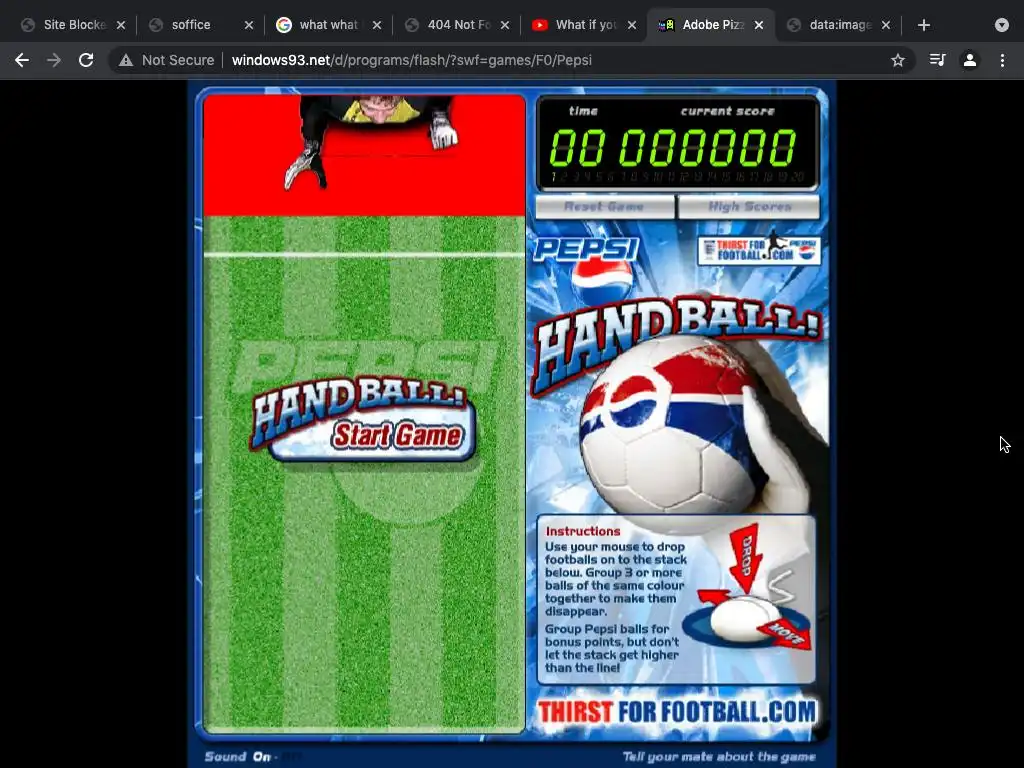Click the large Pepsi football image

[x=666, y=424]
